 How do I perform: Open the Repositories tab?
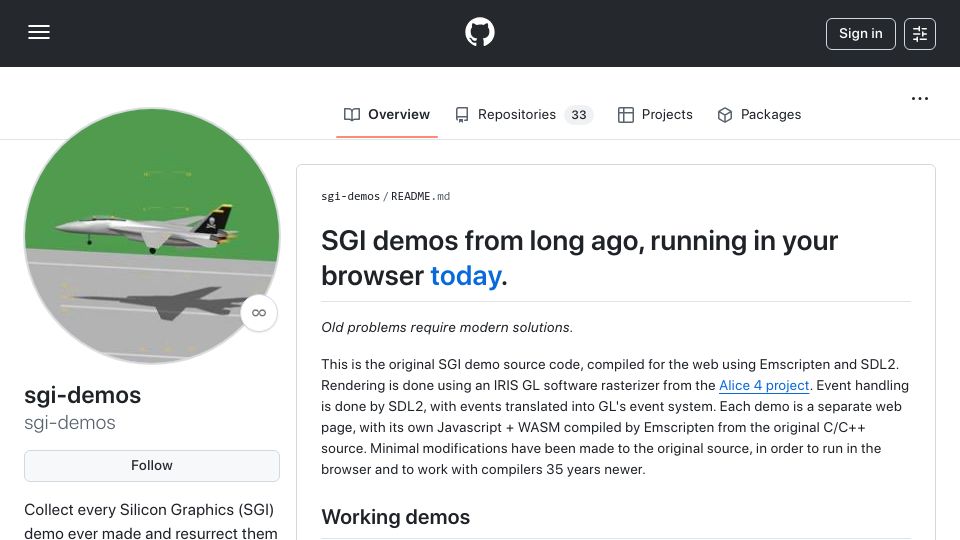(x=523, y=114)
